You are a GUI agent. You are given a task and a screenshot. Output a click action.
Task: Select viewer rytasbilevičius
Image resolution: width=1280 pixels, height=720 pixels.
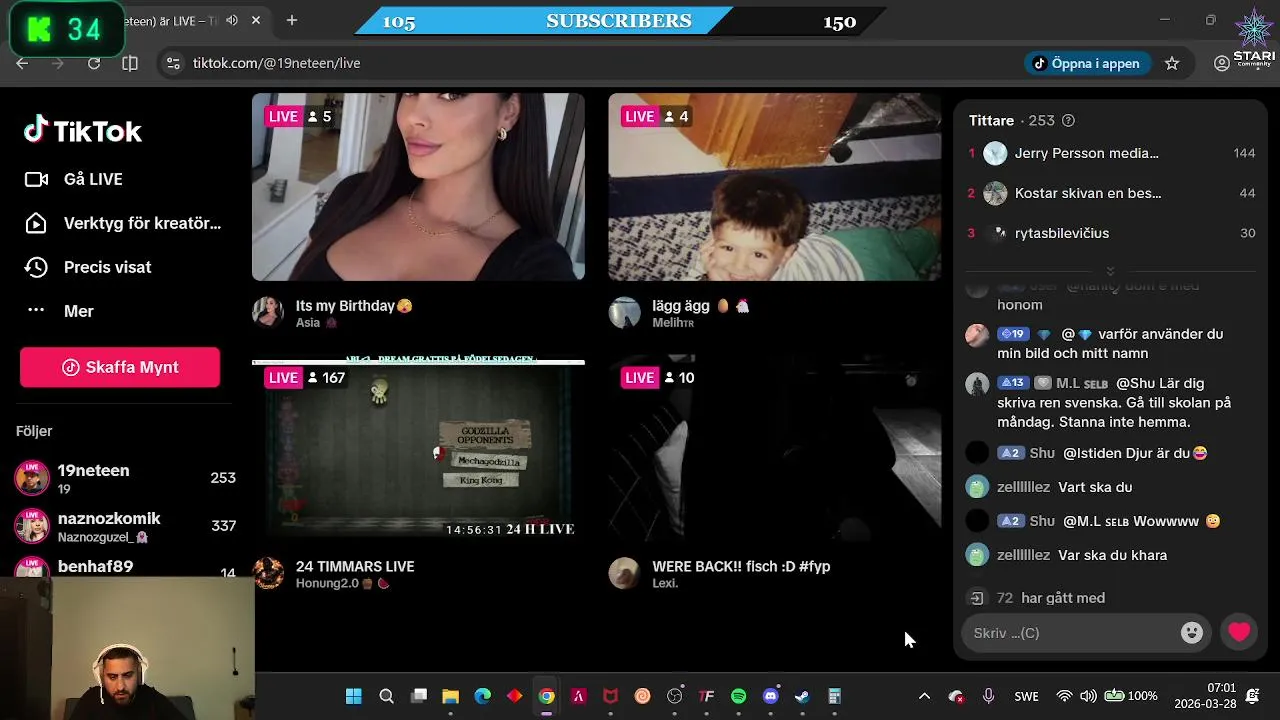tap(1111, 233)
